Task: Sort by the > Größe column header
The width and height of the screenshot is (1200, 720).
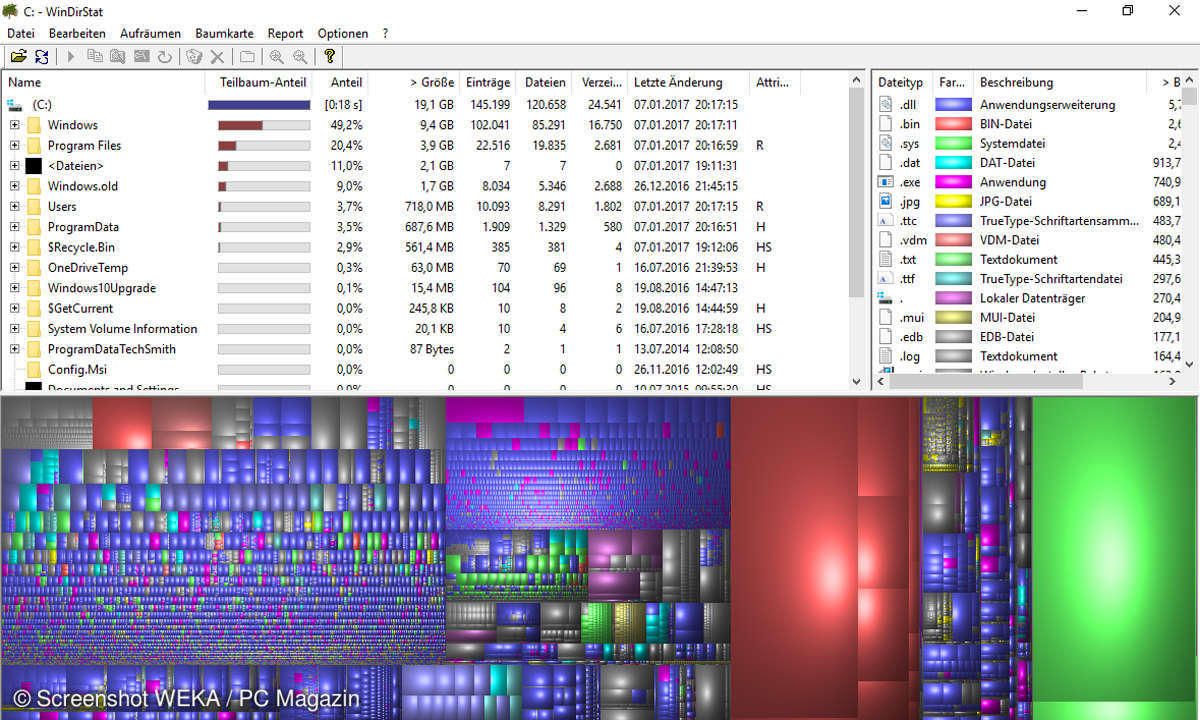Action: (x=415, y=82)
